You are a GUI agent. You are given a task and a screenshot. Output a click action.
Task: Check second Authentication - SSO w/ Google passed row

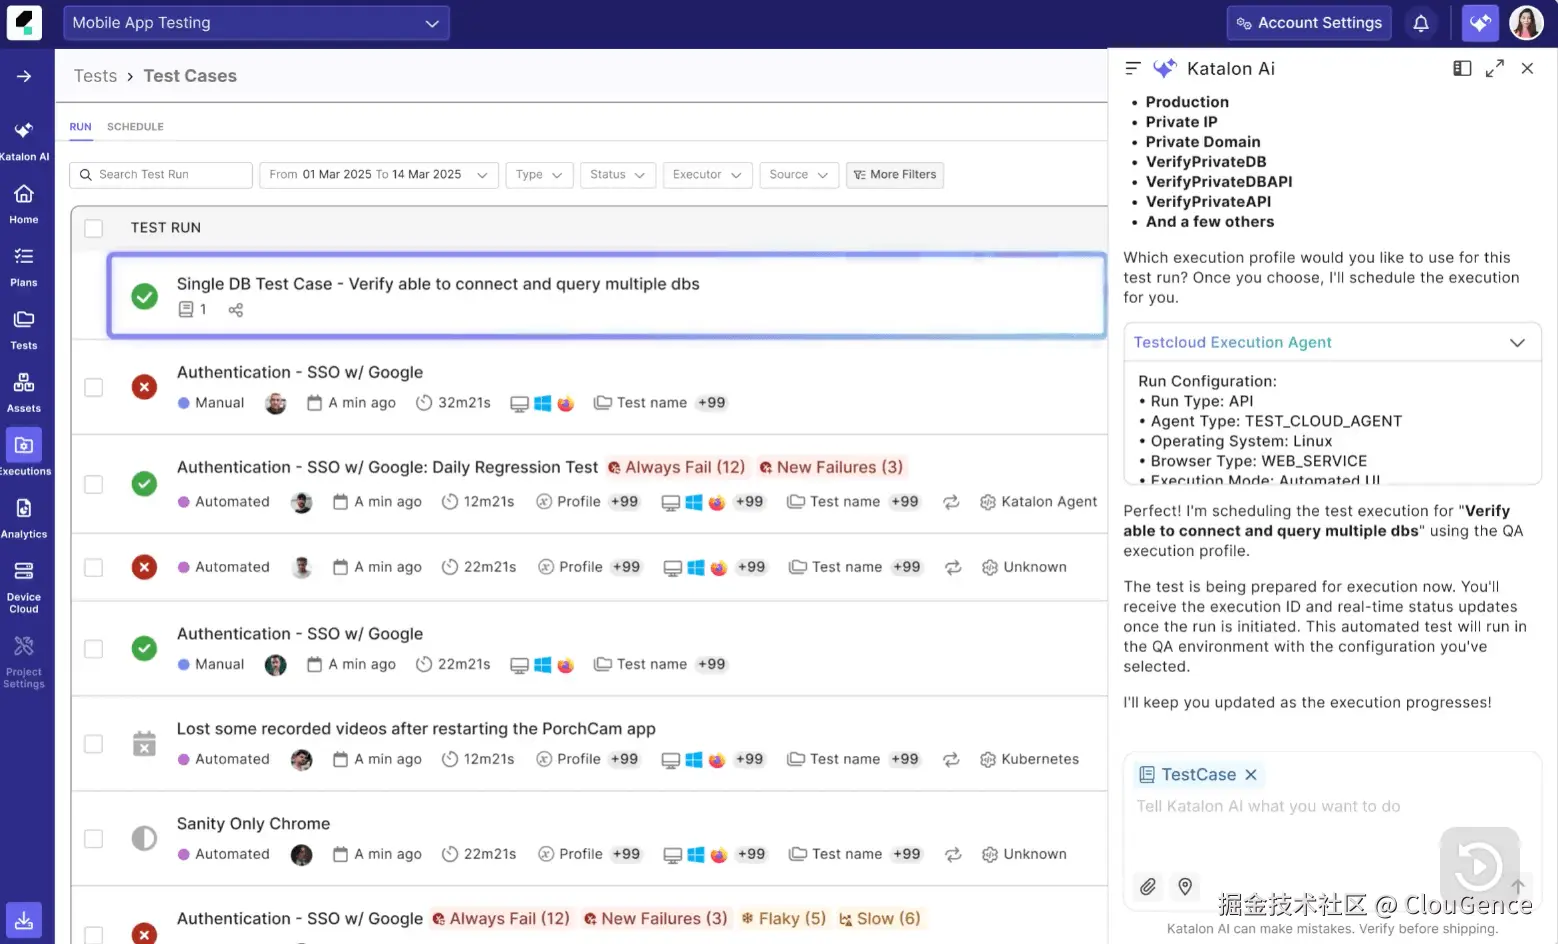(x=94, y=649)
